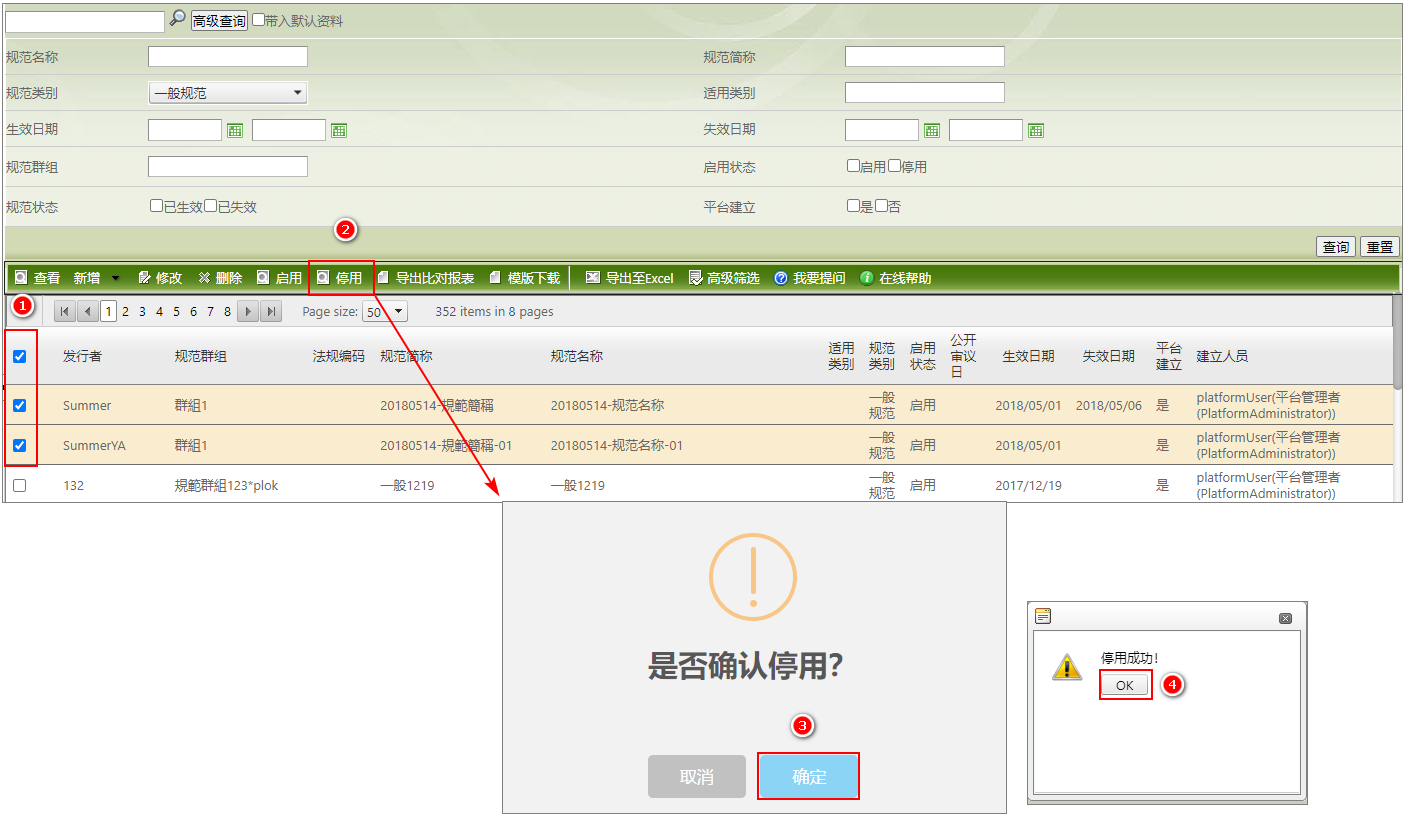Click the magnifier search icon
Viewport: 1404px width, 823px height.
(x=177, y=18)
